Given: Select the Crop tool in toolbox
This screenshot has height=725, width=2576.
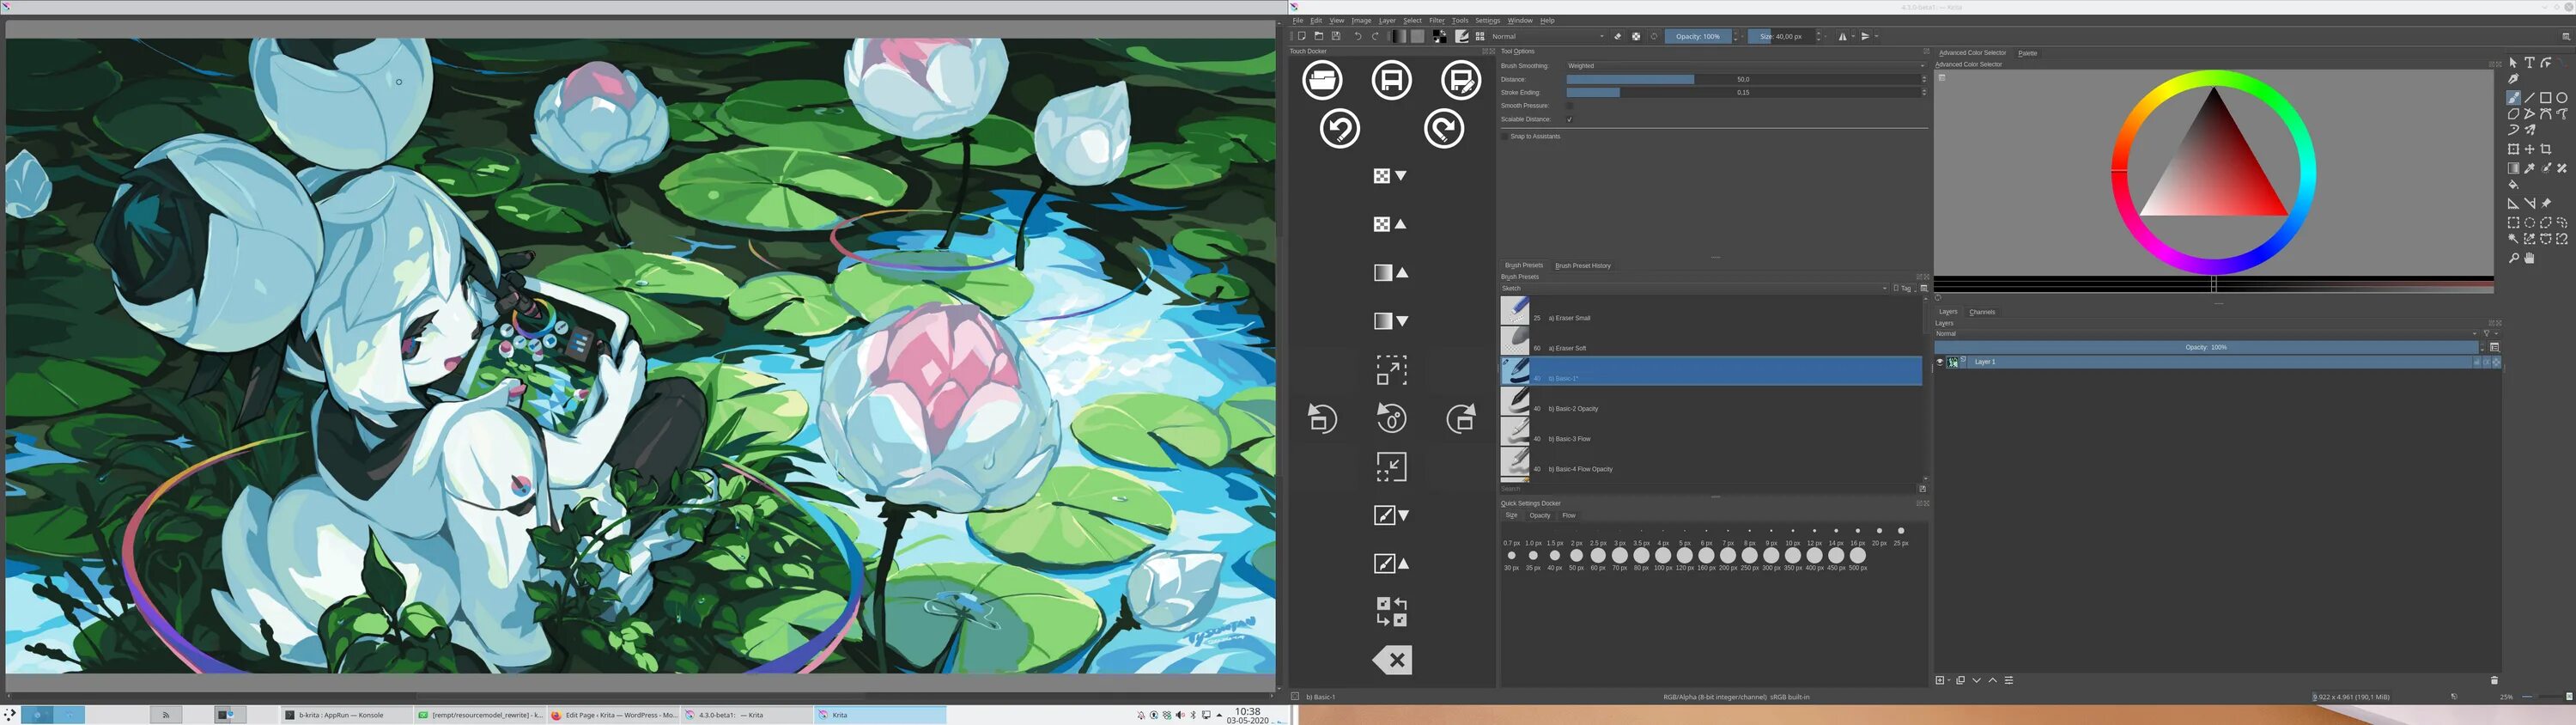Looking at the screenshot, I should point(2545,149).
